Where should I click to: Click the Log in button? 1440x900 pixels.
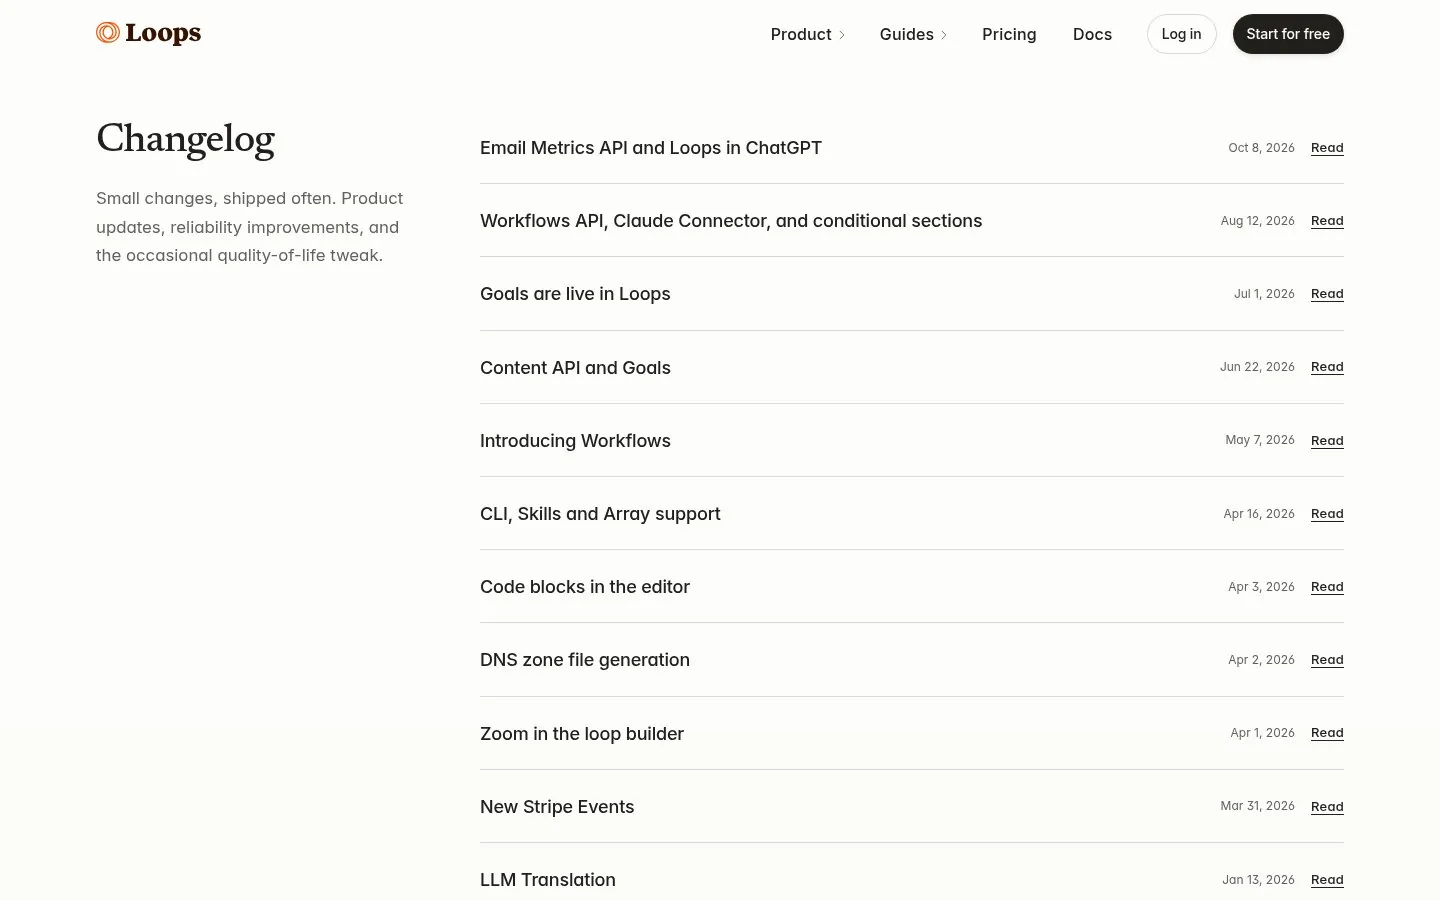click(1181, 34)
